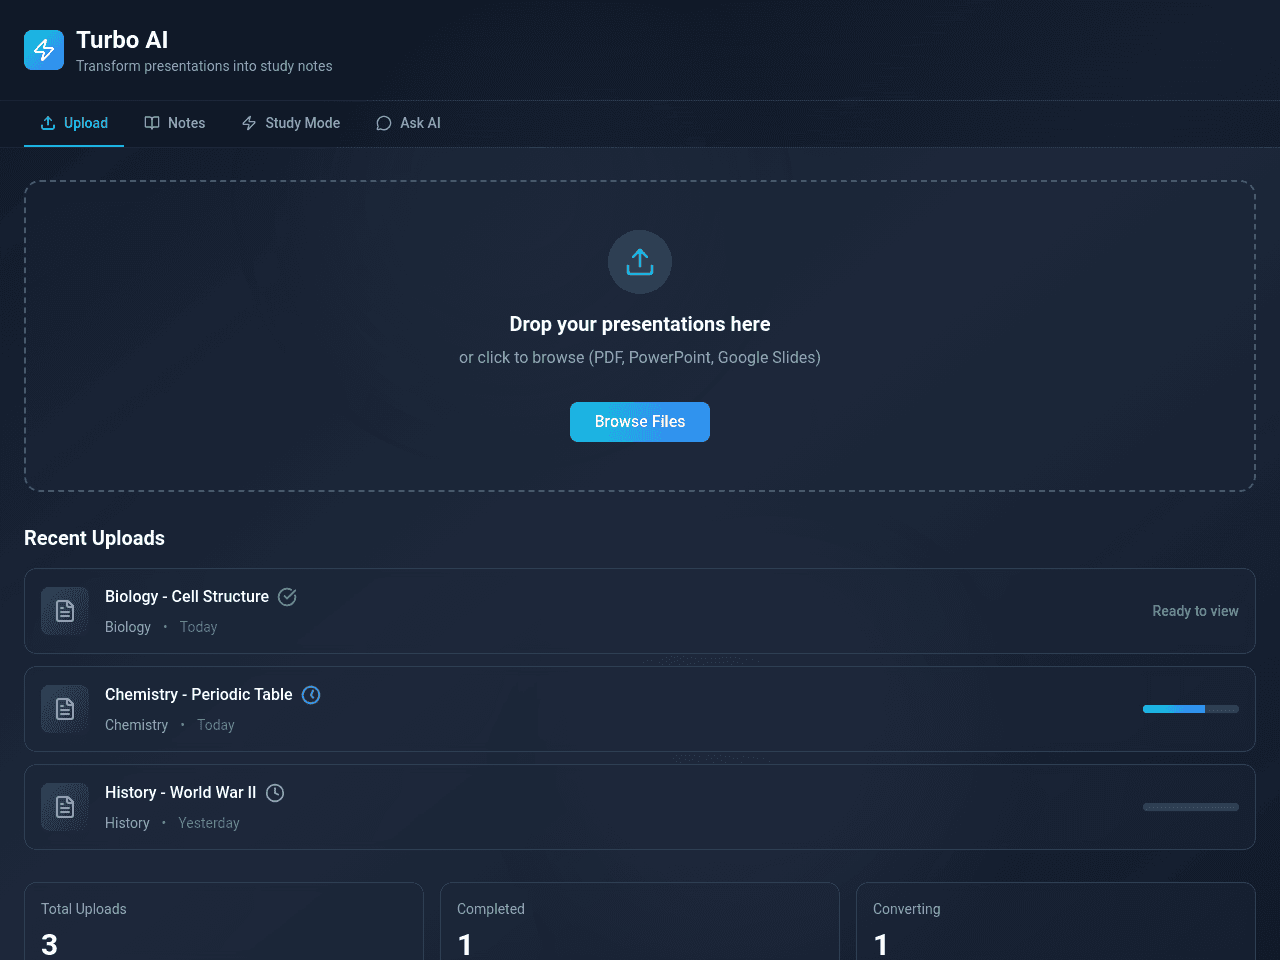This screenshot has width=1280, height=960.
Task: Click the Completed stat card
Action: pyautogui.click(x=640, y=921)
